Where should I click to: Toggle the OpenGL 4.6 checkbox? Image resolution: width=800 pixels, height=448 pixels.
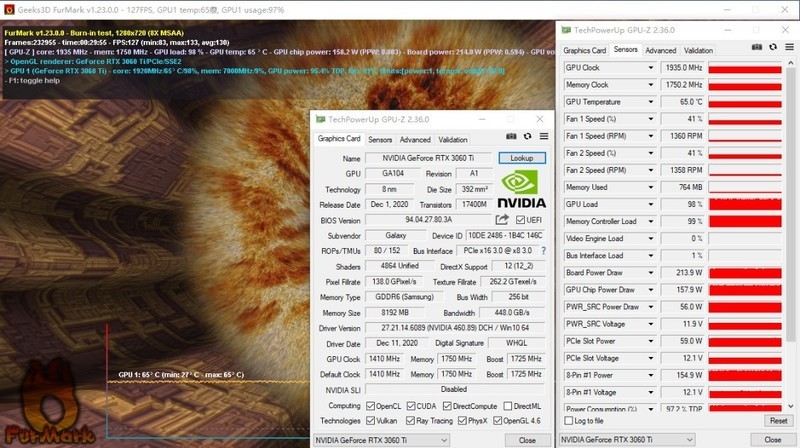497,421
